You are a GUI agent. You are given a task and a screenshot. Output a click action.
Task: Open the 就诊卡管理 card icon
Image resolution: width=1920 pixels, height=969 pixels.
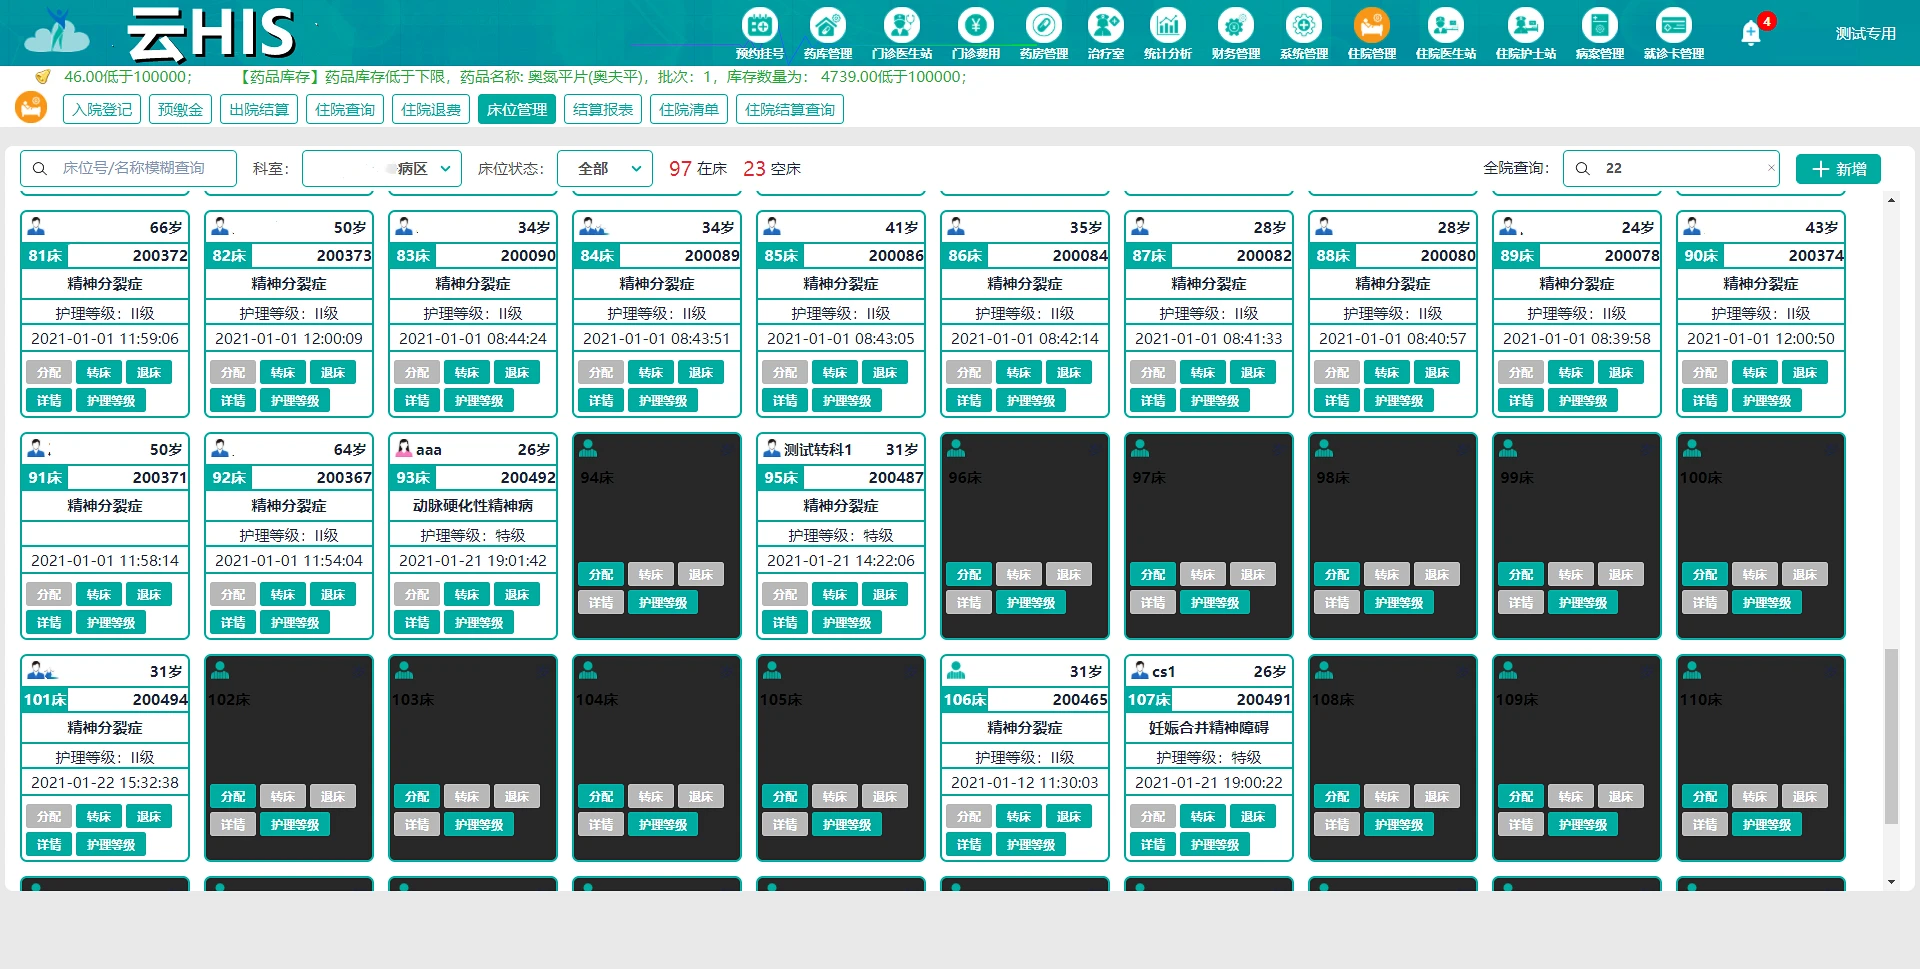click(x=1673, y=27)
